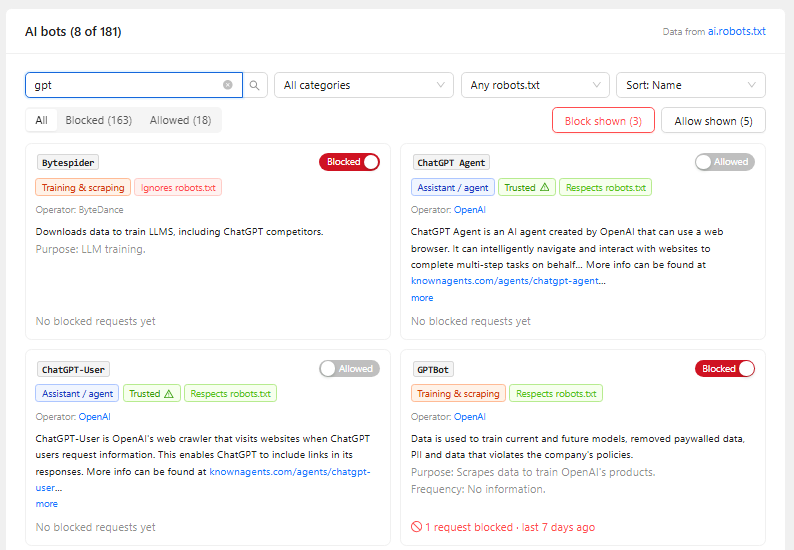Click 1 request blocked status on GPTBot
794x550 pixels.
[x=503, y=527]
